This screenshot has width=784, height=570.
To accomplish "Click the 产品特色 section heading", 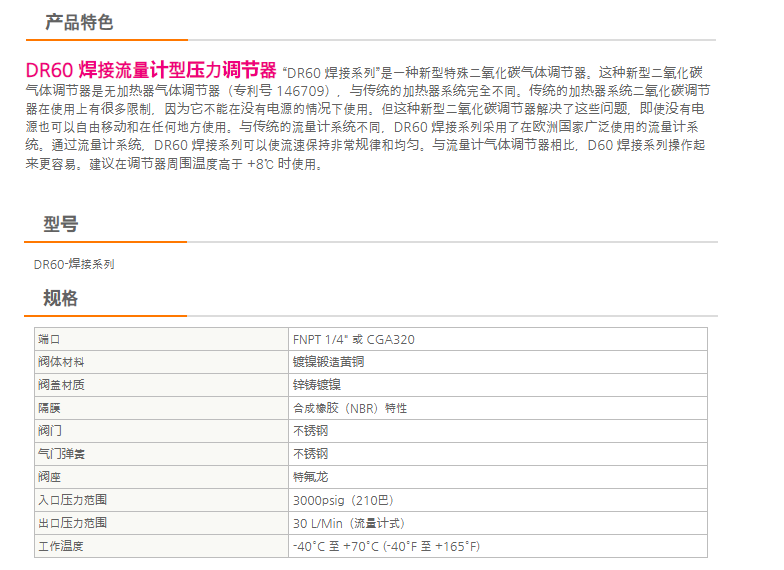I will [x=79, y=22].
